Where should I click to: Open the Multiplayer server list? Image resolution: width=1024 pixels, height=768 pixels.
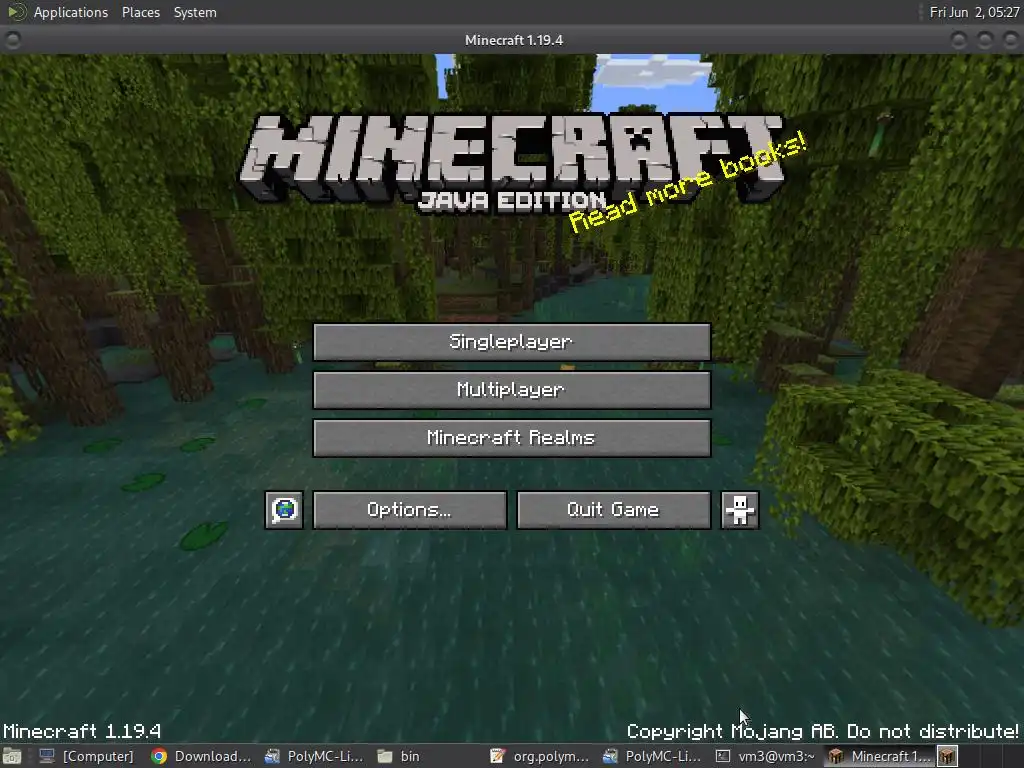point(512,390)
